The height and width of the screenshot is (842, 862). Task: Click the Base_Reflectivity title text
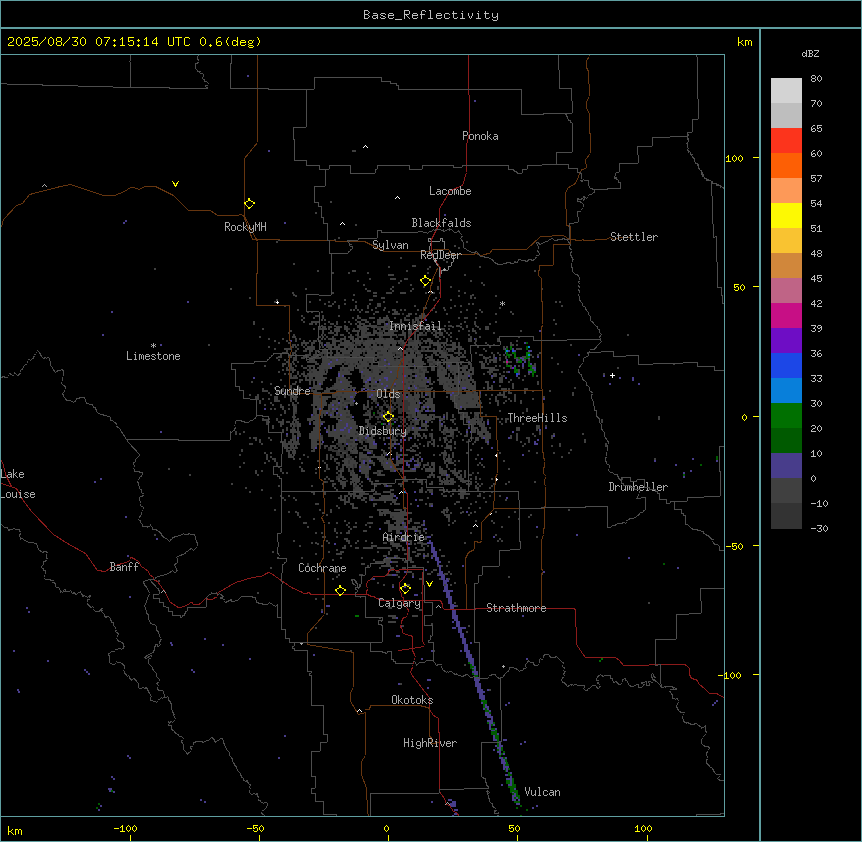pyautogui.click(x=431, y=15)
